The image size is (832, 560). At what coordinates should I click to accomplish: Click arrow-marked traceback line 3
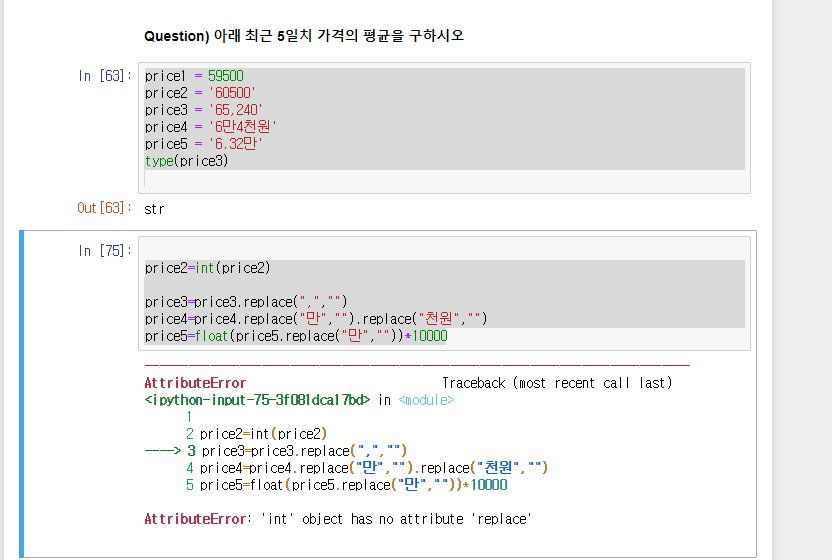point(276,451)
